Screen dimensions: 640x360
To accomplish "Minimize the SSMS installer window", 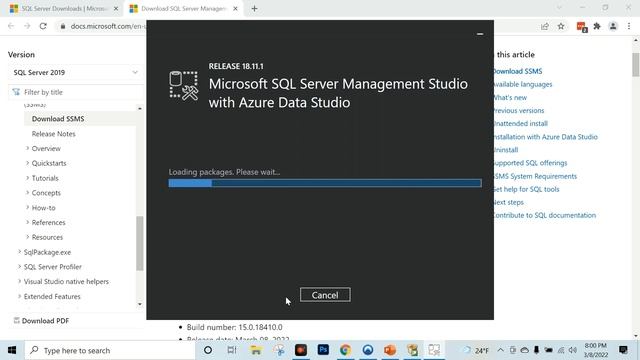I will 480,34.
